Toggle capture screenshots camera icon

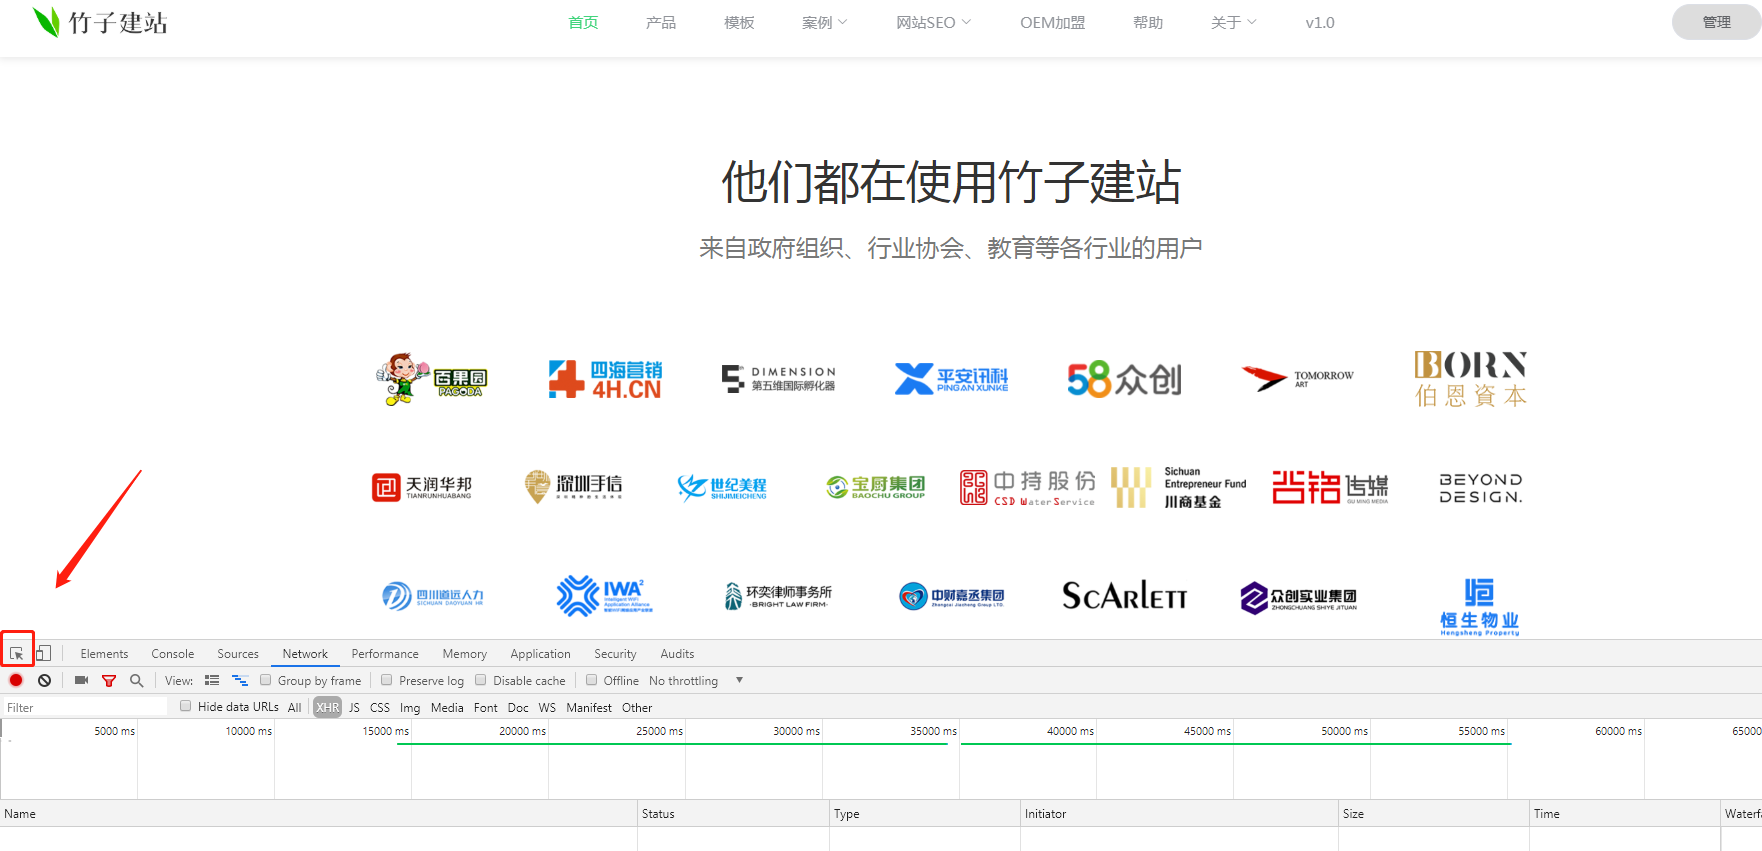pyautogui.click(x=82, y=680)
